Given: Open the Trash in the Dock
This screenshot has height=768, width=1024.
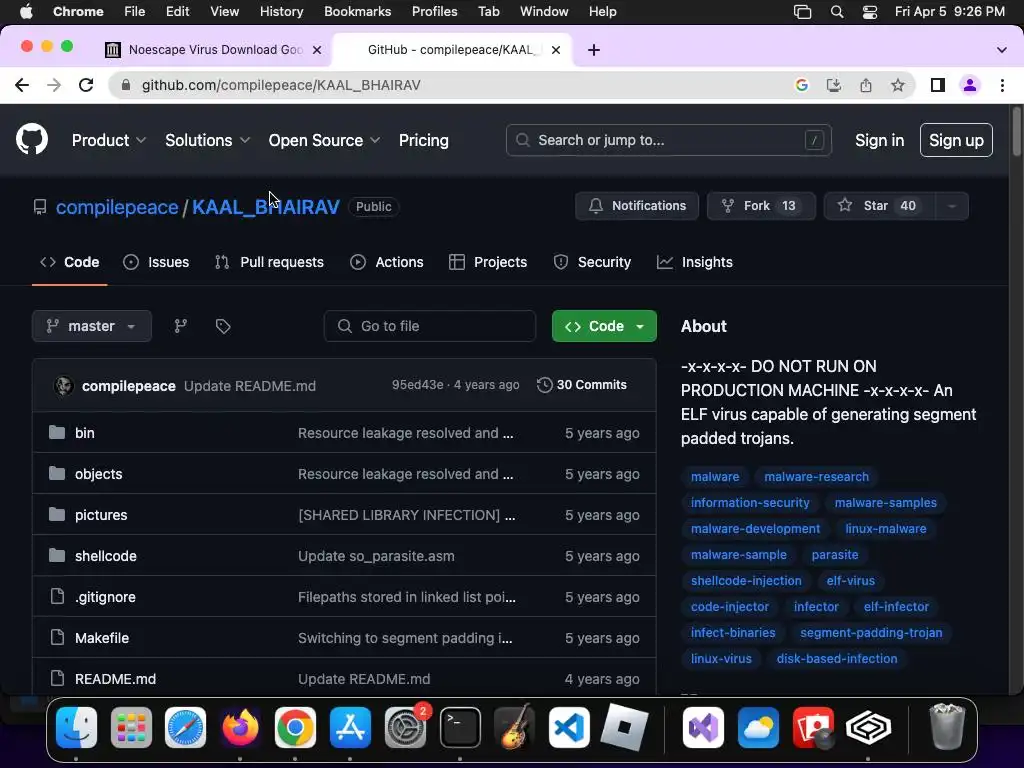Looking at the screenshot, I should [946, 727].
